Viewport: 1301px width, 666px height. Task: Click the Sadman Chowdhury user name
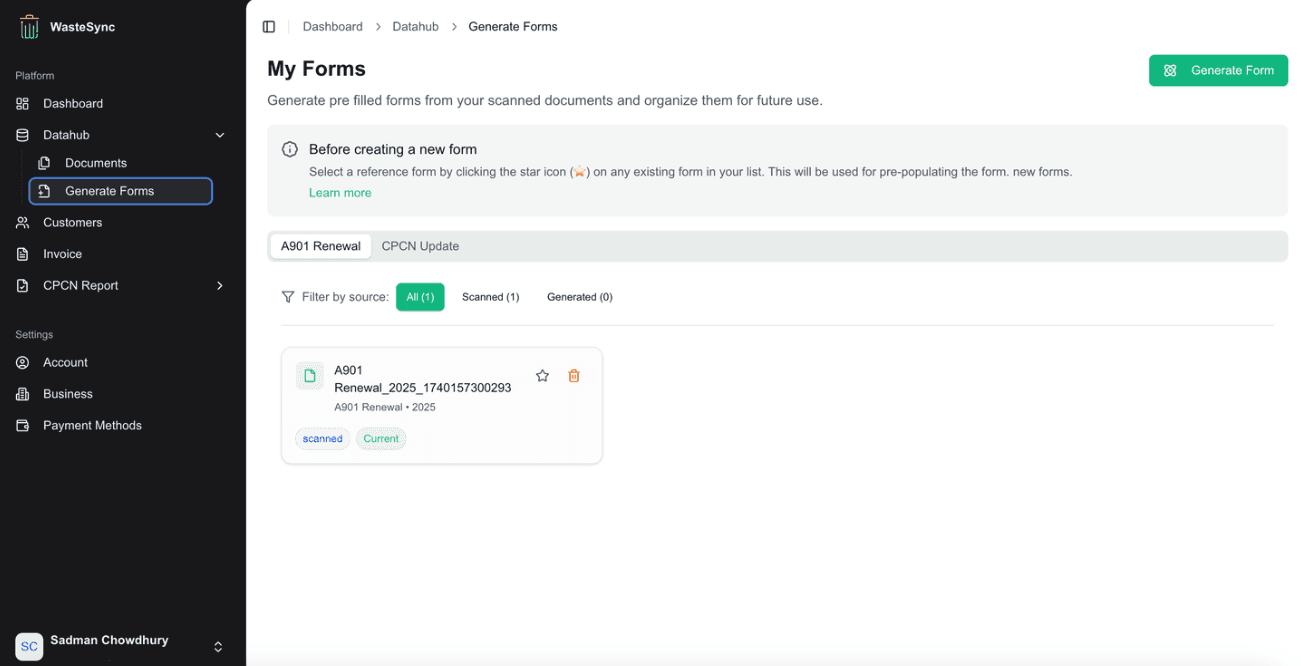click(x=109, y=640)
